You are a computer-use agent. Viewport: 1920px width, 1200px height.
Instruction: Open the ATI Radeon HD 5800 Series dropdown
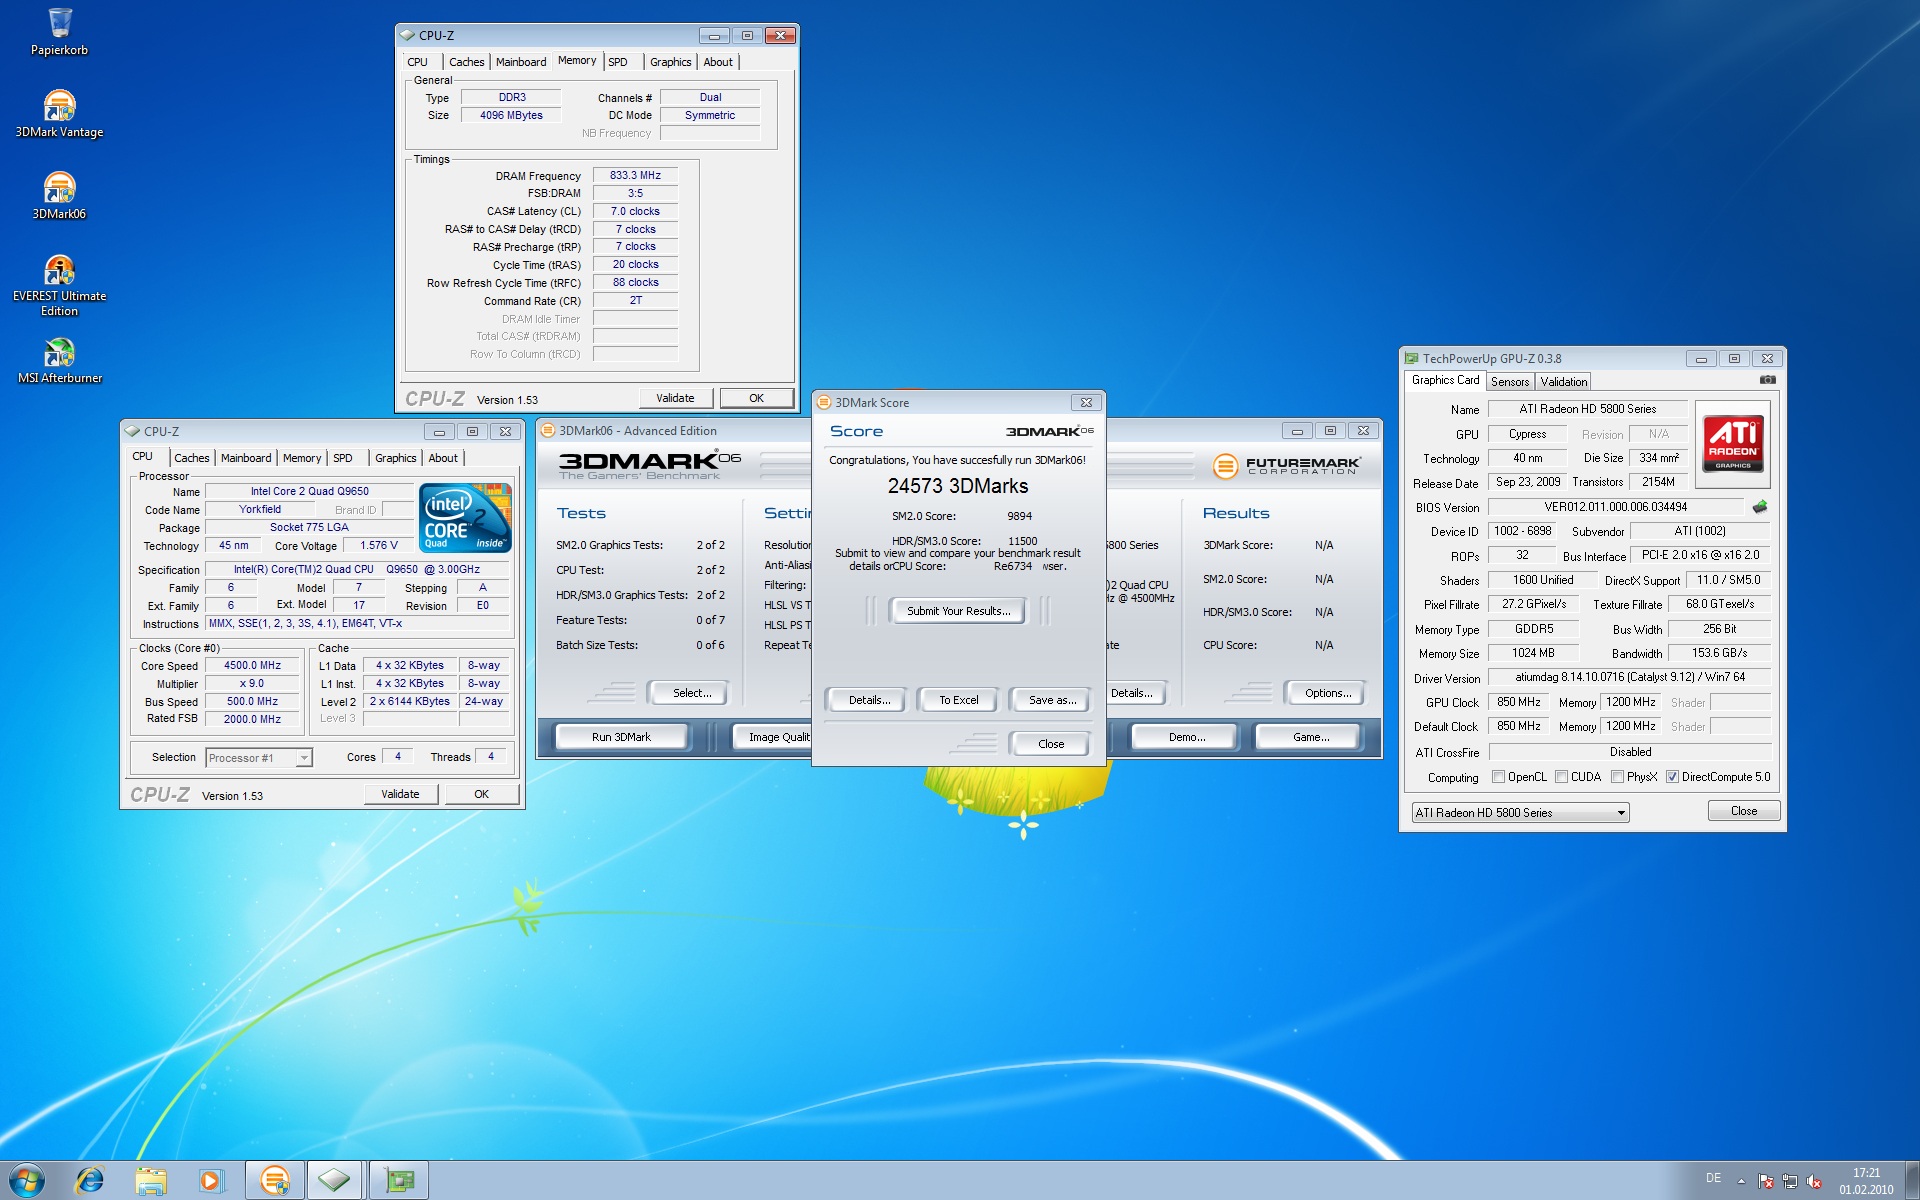pyautogui.click(x=1520, y=813)
